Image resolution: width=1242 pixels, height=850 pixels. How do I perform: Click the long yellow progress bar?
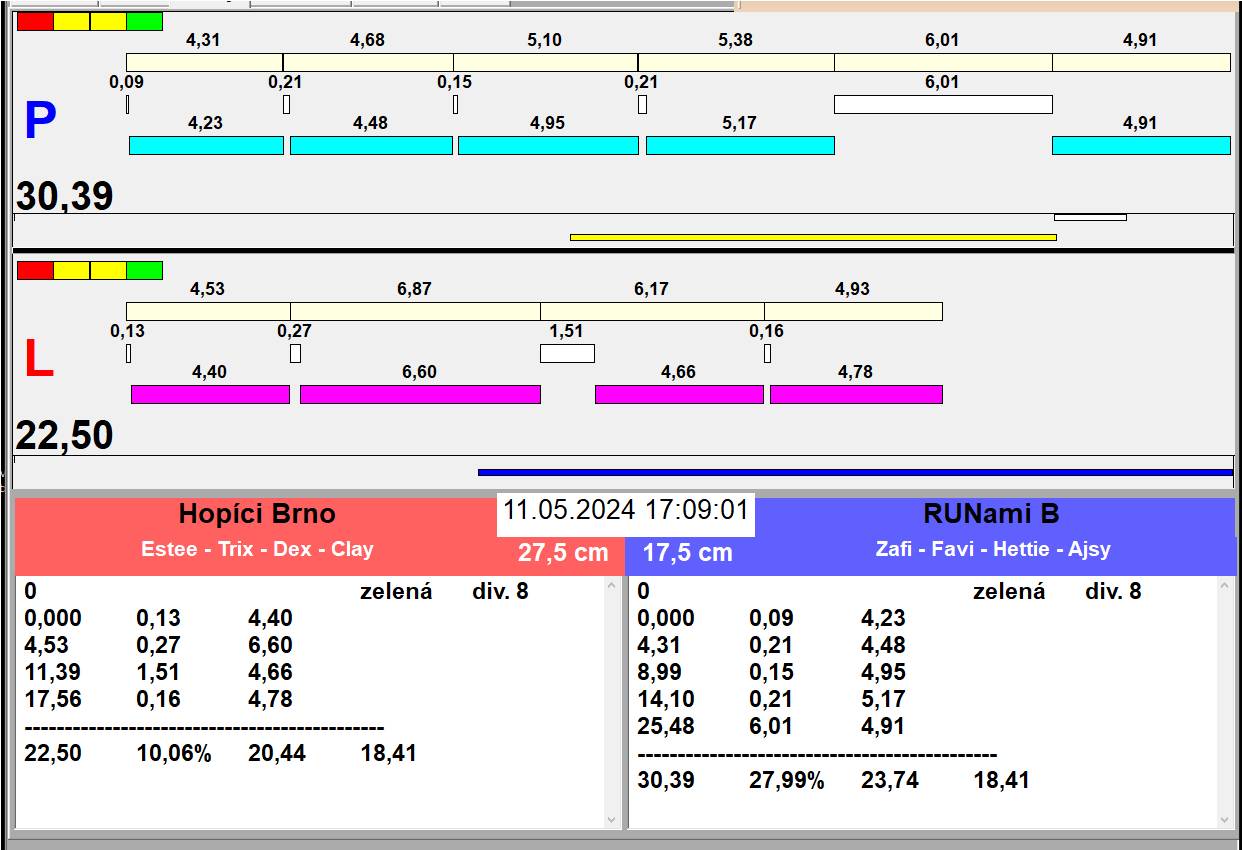coord(813,237)
